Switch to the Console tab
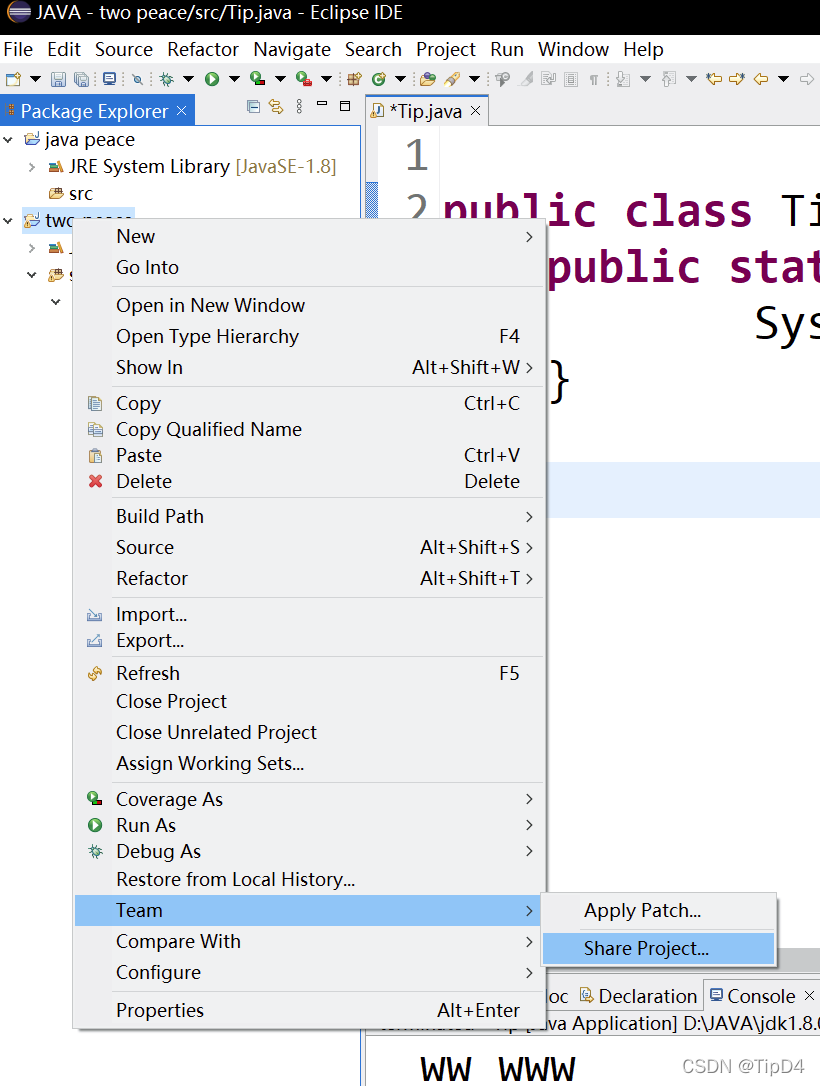The width and height of the screenshot is (820, 1086). pyautogui.click(x=761, y=996)
